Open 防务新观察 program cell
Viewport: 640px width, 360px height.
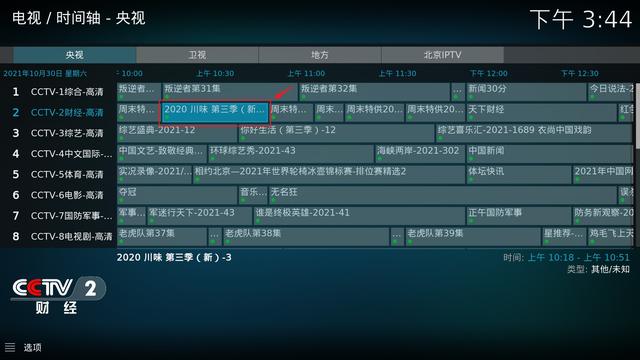[603, 216]
